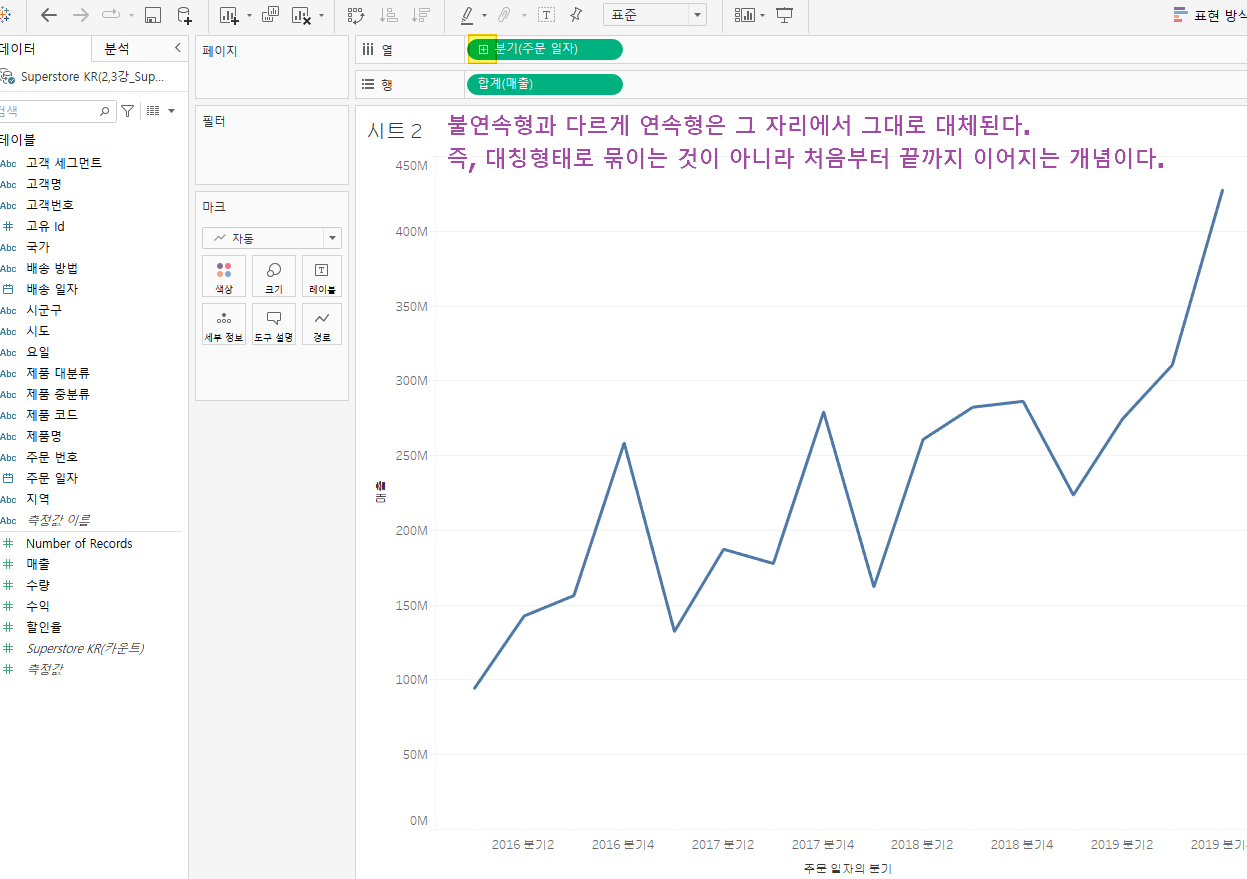Click the 경로 (Path) marks button

click(x=322, y=324)
